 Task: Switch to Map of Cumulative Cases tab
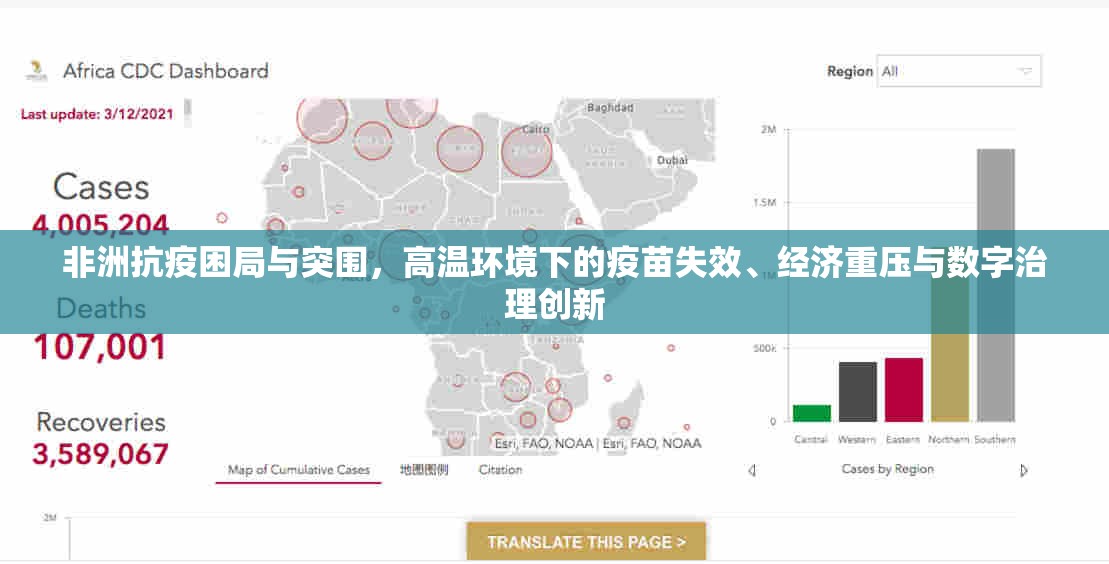click(298, 470)
